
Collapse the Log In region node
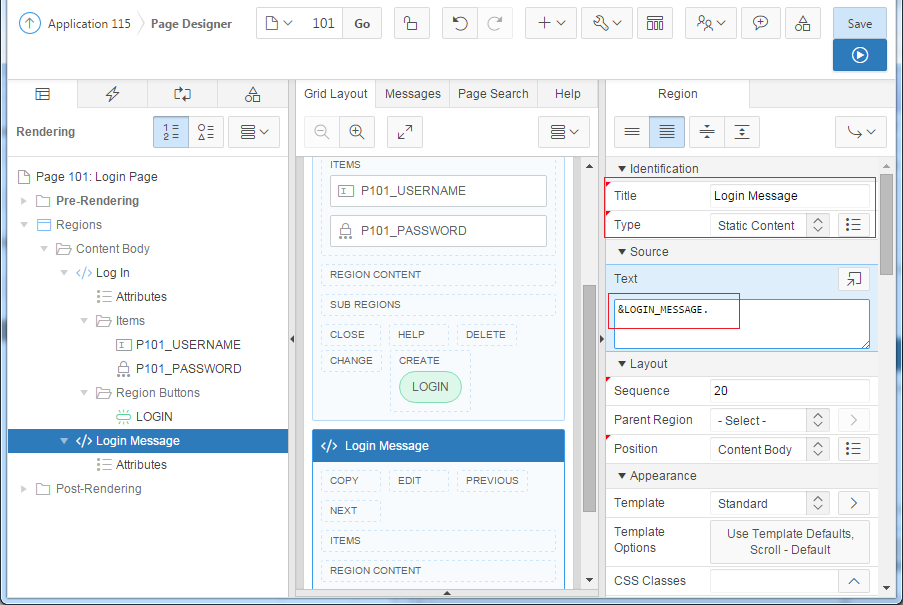[x=64, y=273]
